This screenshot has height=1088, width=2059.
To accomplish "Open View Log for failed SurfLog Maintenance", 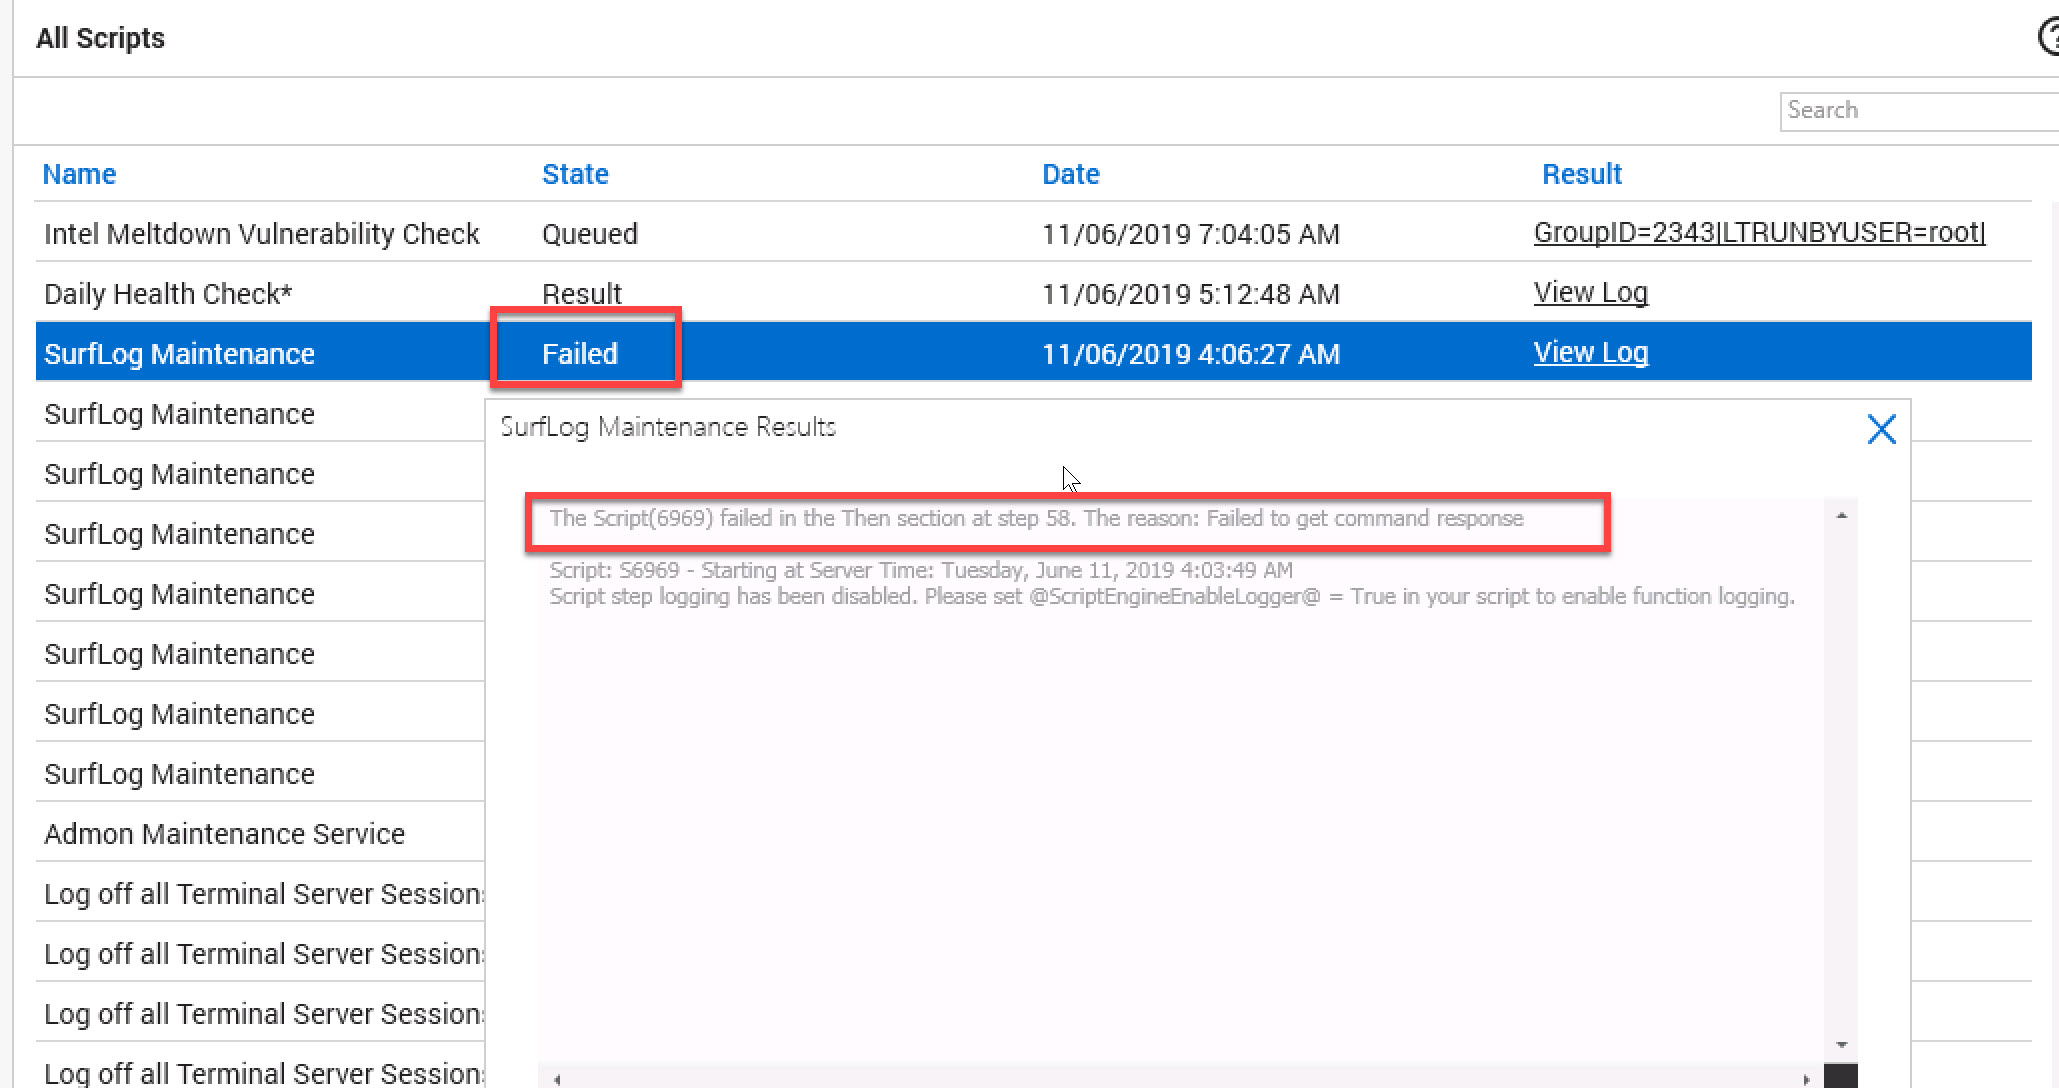I will 1590,353.
